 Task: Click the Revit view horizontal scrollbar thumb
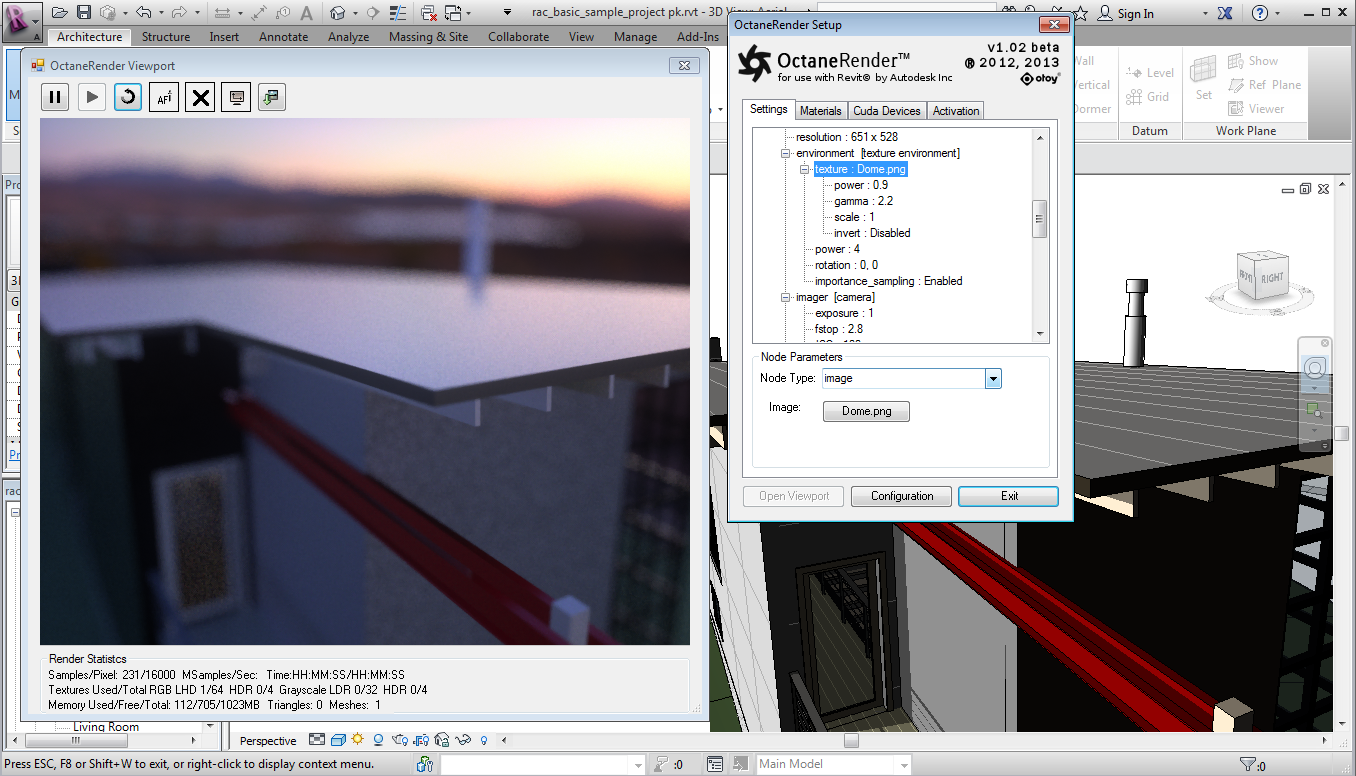pos(851,741)
